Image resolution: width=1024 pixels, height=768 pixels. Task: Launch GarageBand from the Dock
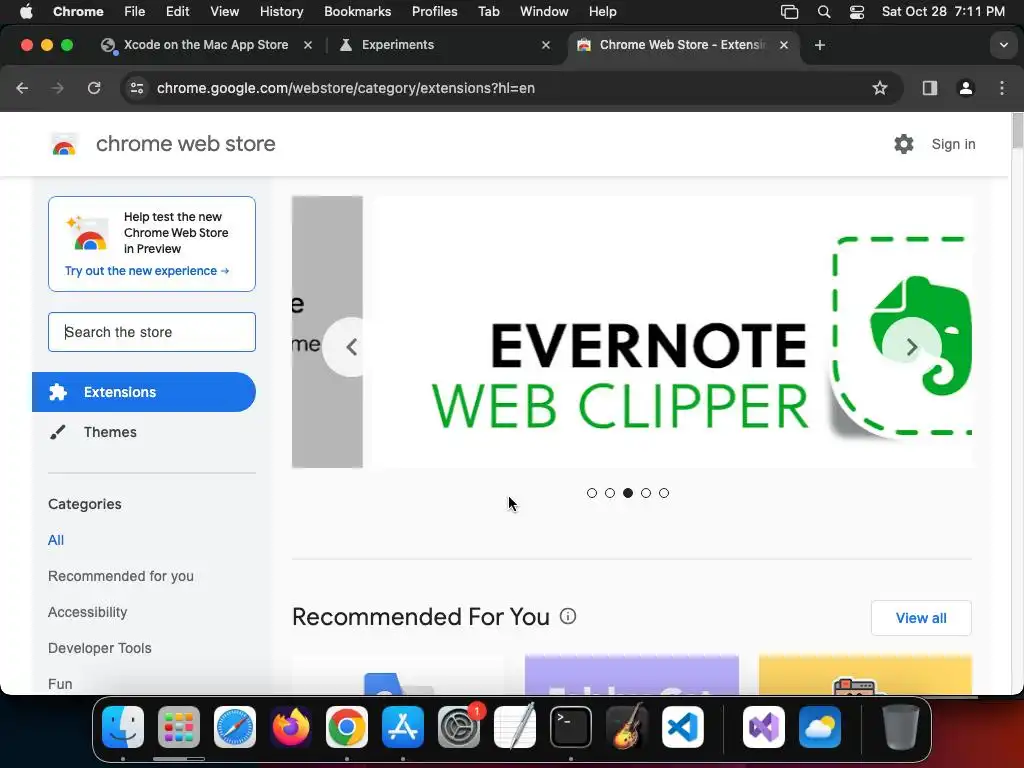pyautogui.click(x=627, y=727)
